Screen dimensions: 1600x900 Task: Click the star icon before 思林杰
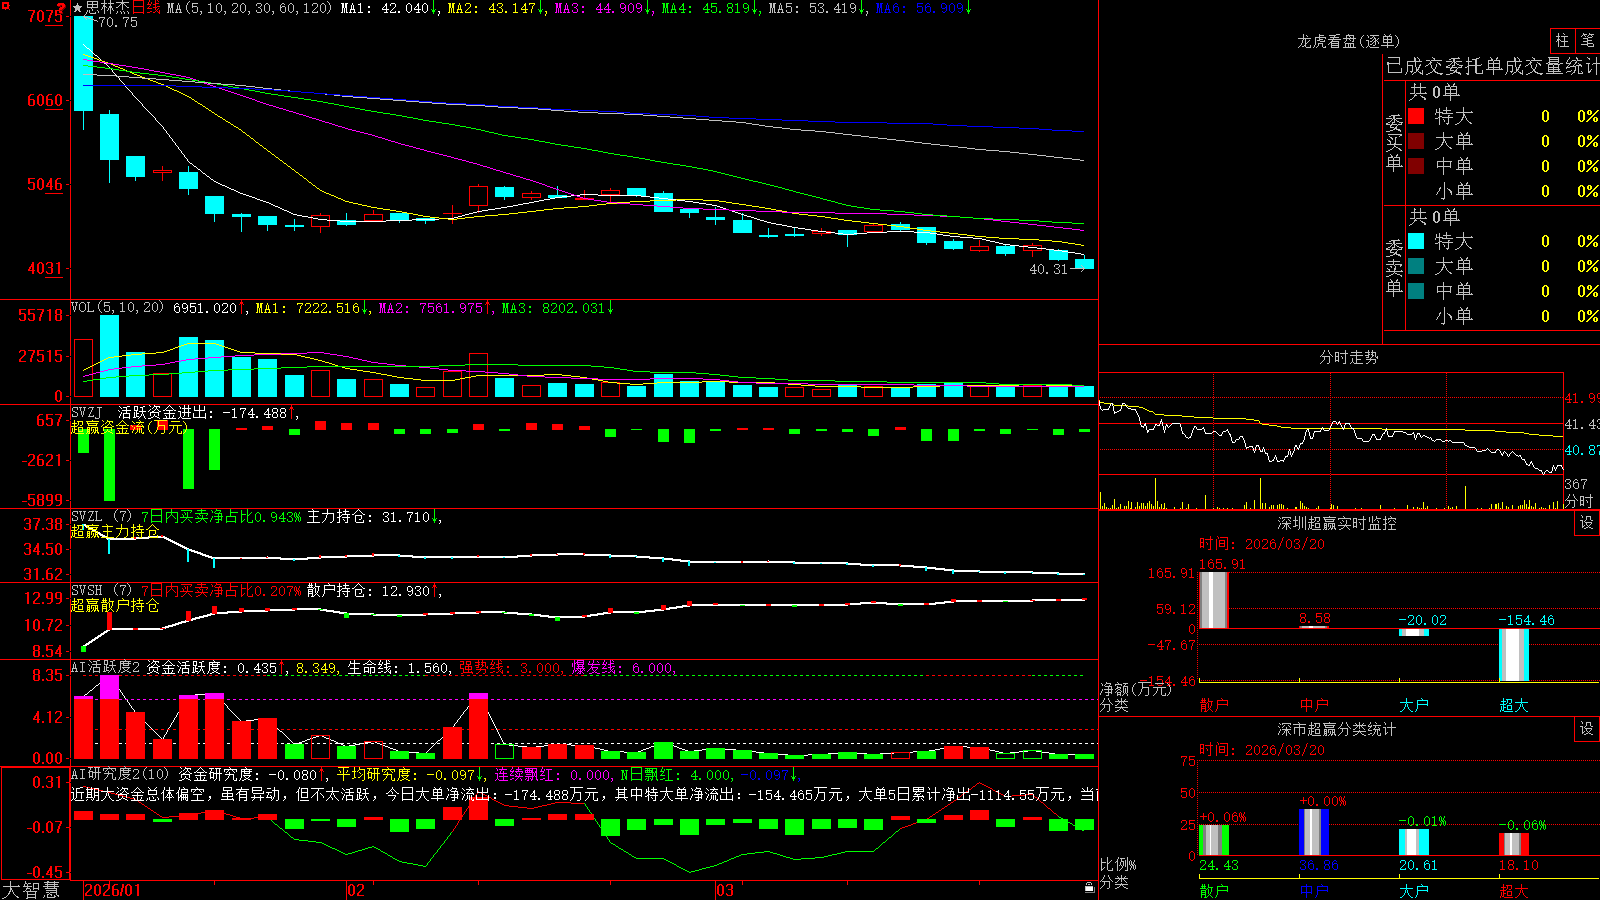tap(78, 8)
